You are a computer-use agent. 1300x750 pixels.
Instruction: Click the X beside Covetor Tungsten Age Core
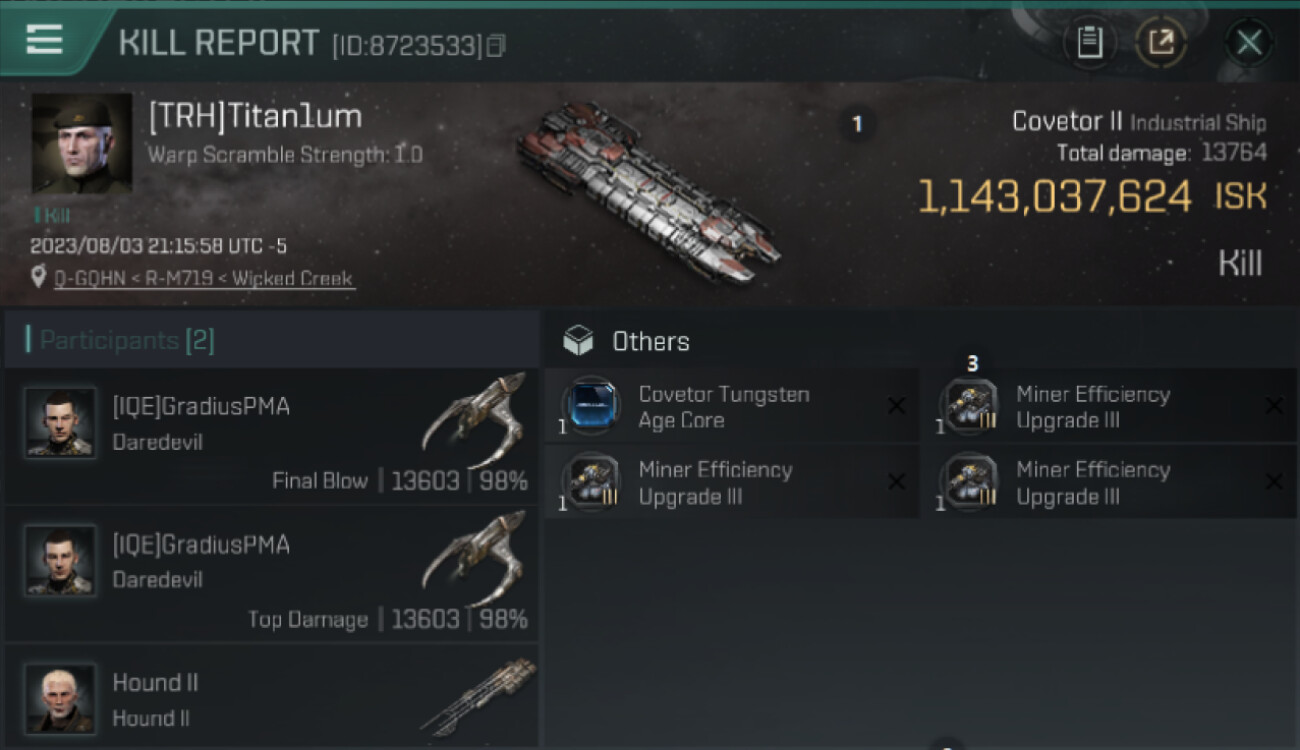point(896,406)
